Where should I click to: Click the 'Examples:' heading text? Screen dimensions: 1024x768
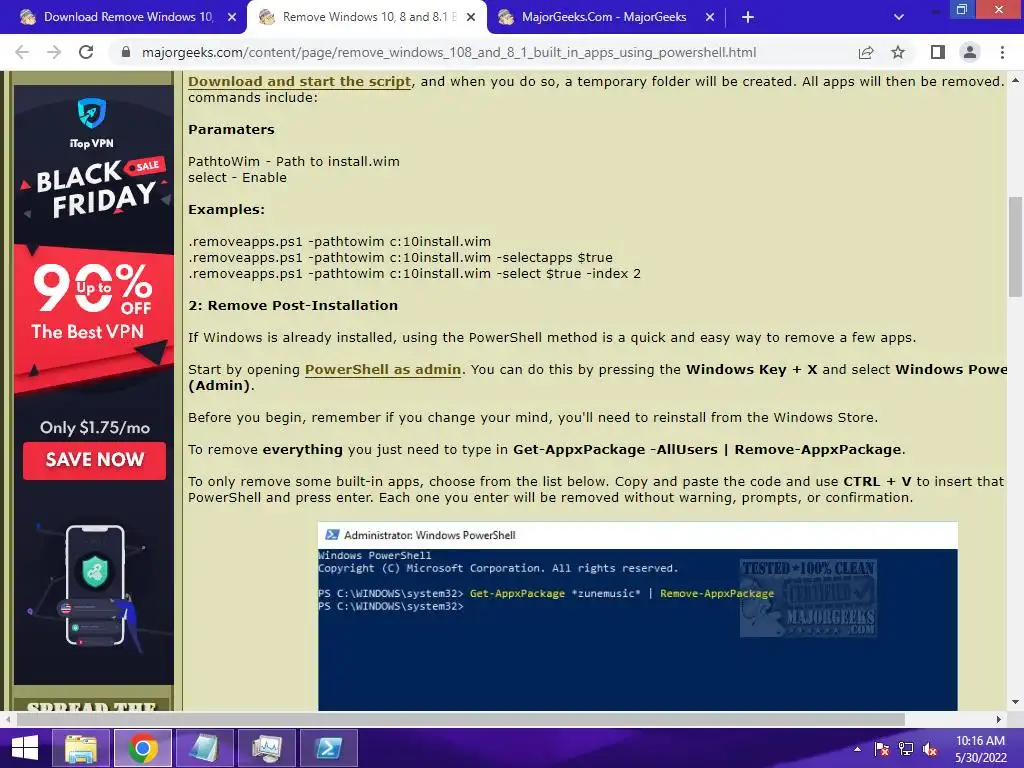coord(227,210)
